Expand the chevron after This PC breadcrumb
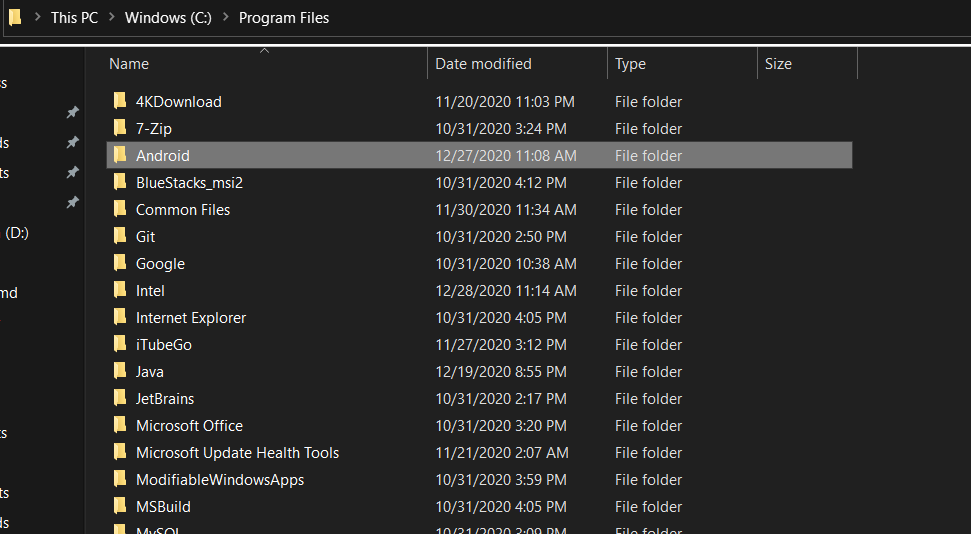The height and width of the screenshot is (534, 971). (x=111, y=18)
